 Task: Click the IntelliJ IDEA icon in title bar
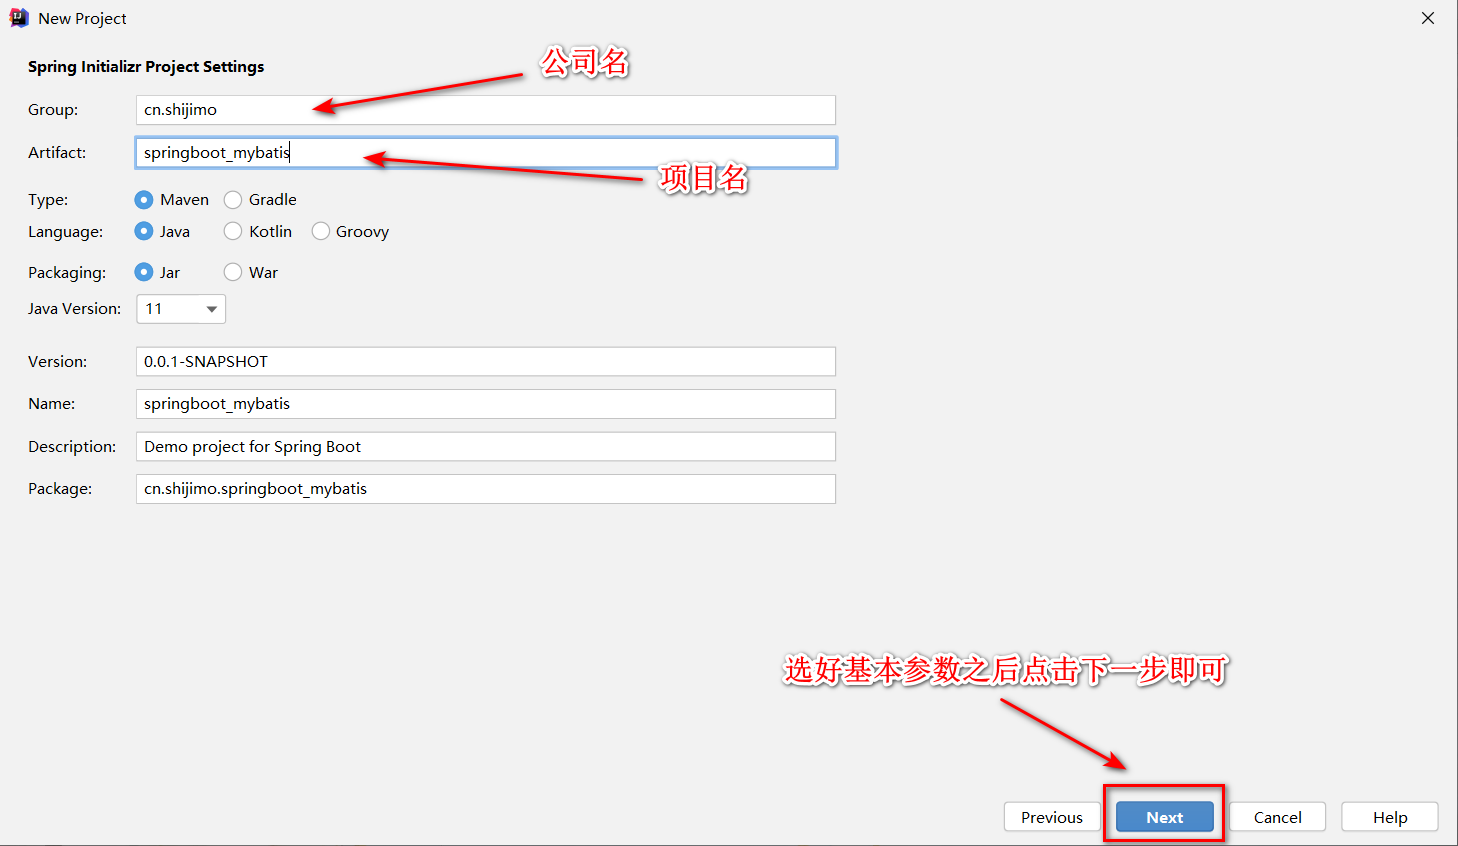click(19, 18)
